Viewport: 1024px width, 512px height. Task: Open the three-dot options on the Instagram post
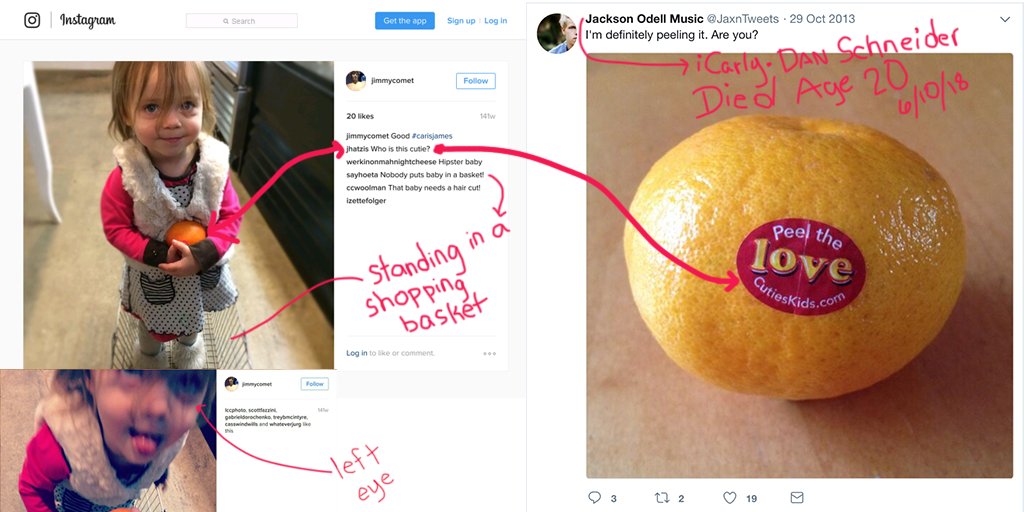(x=490, y=353)
